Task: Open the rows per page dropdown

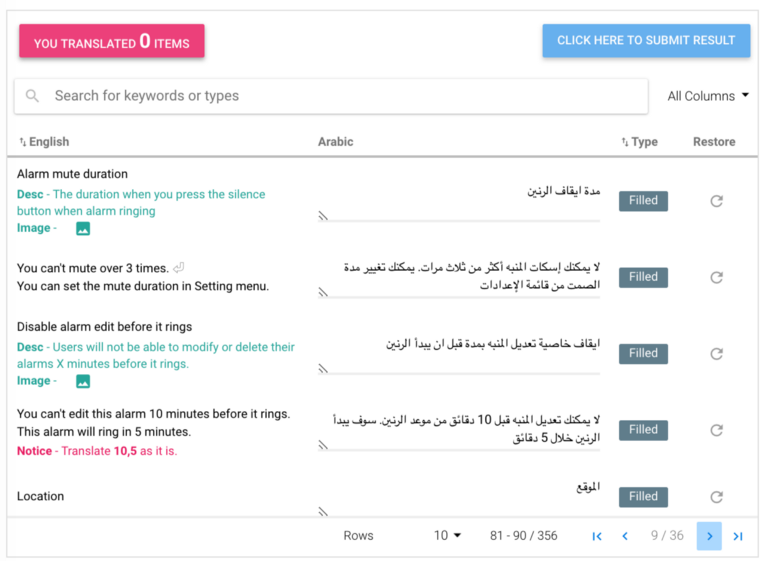Action: pos(447,536)
